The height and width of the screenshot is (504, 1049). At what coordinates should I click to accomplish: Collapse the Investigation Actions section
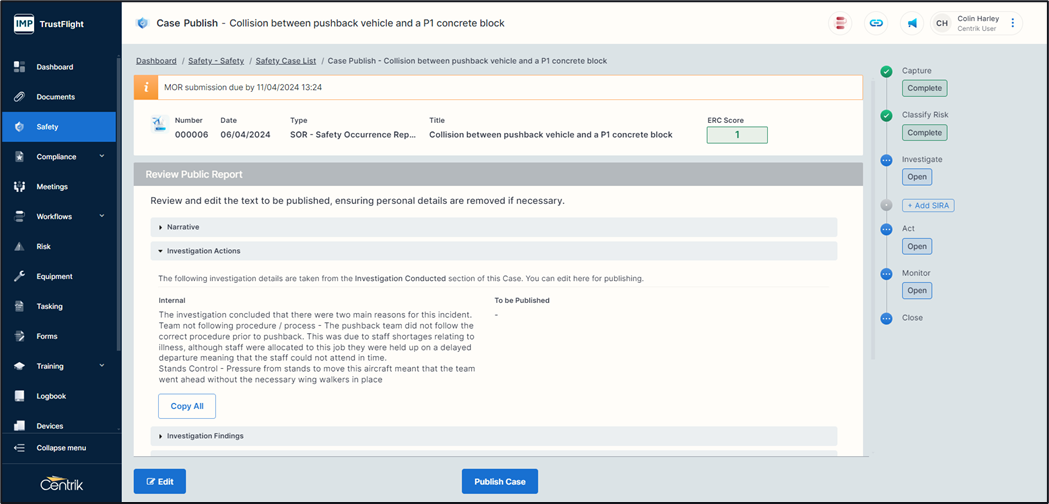pos(203,251)
